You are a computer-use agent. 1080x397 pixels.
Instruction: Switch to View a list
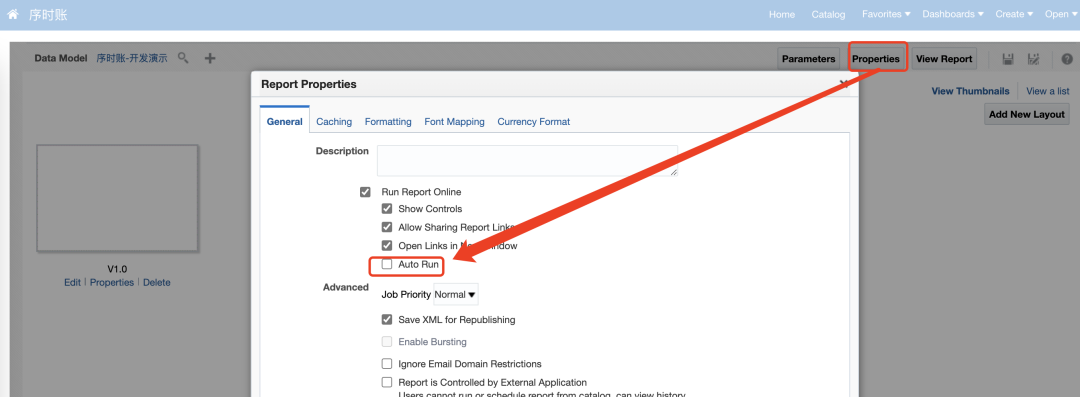point(1048,91)
